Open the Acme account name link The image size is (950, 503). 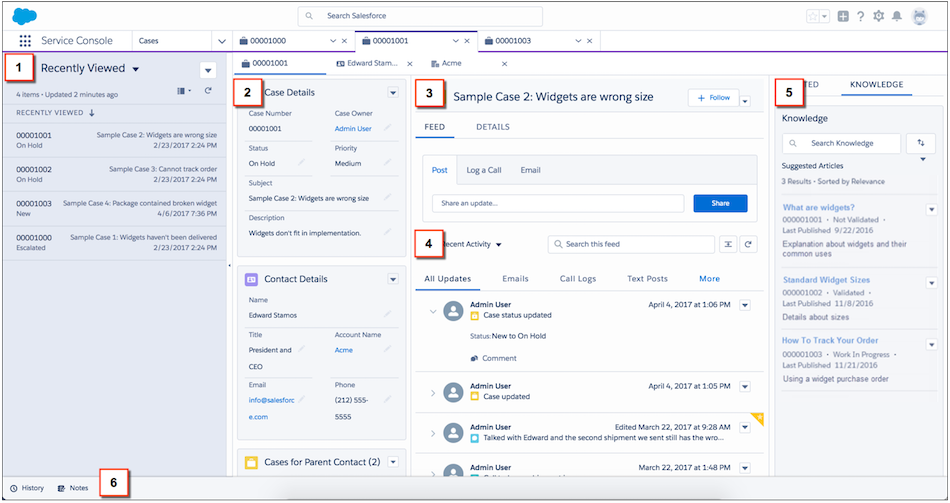tap(344, 350)
